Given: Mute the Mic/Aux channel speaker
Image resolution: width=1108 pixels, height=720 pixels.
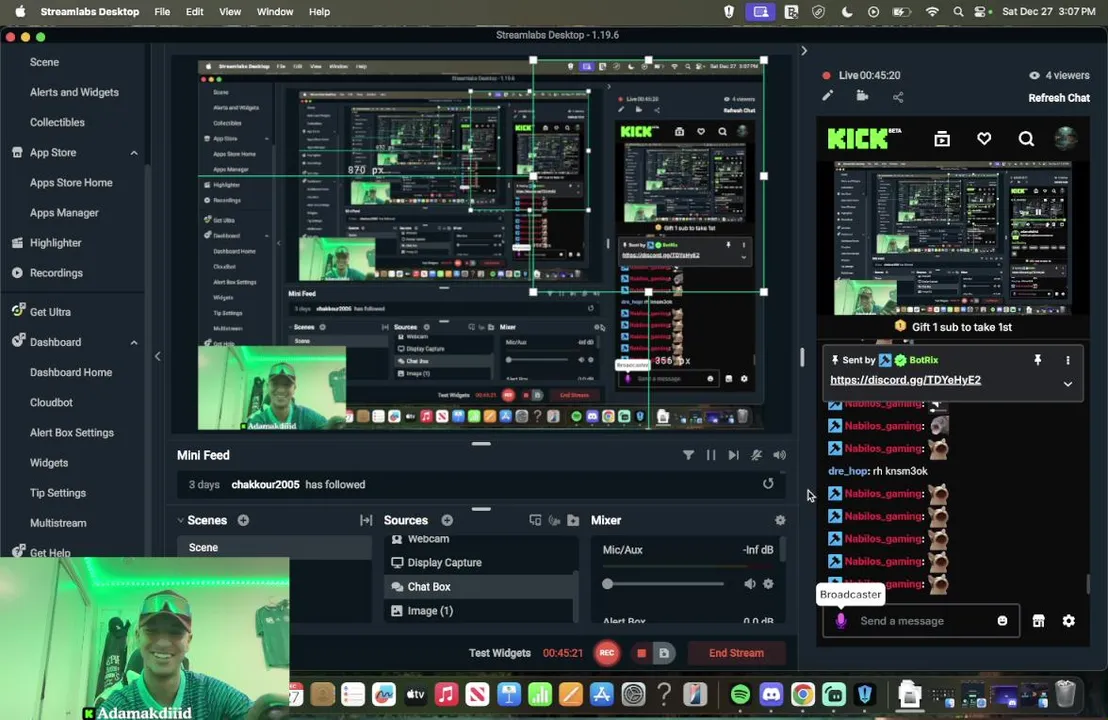Looking at the screenshot, I should click(750, 584).
